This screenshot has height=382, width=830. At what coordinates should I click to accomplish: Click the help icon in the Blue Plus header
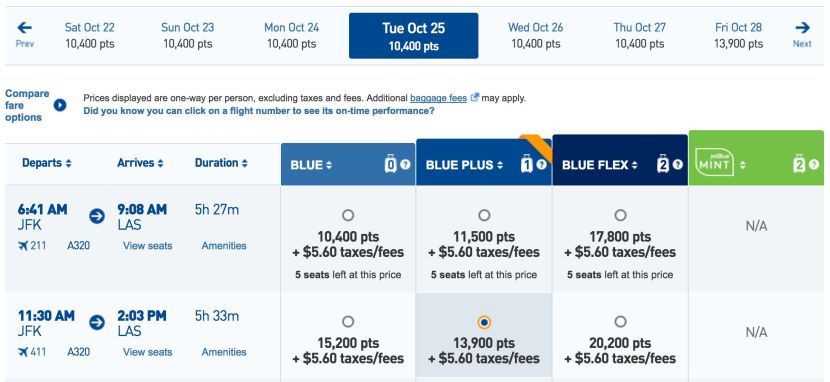[x=542, y=165]
